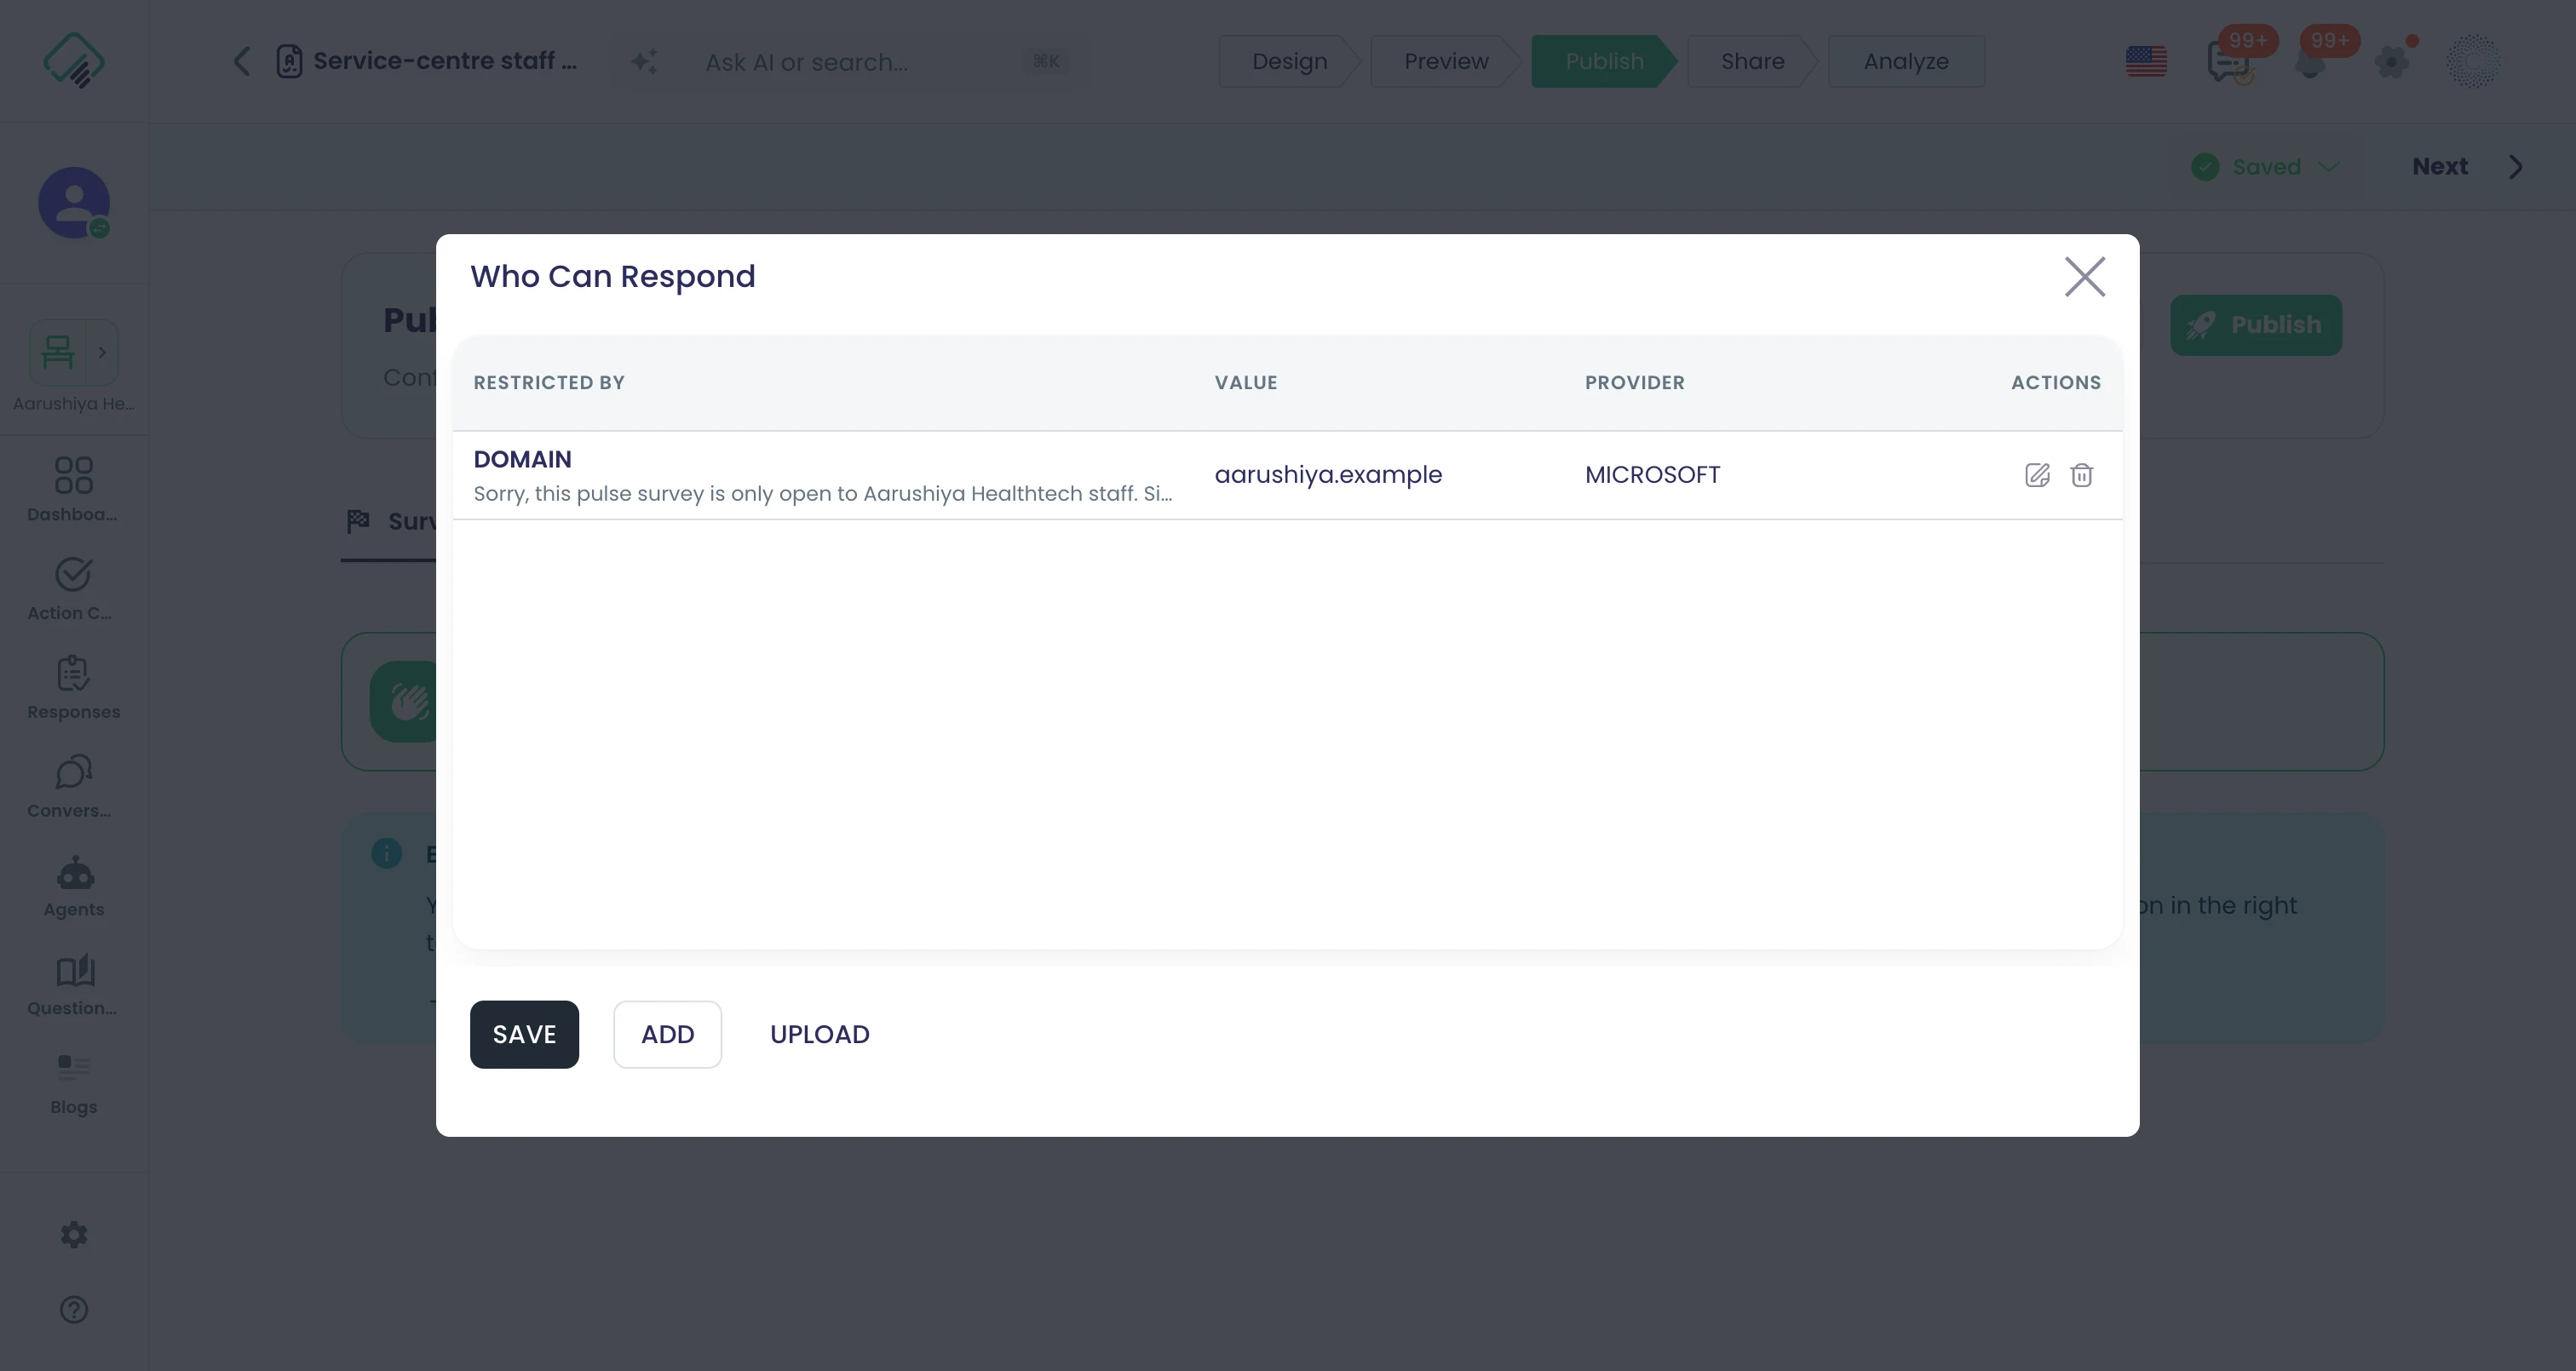This screenshot has width=2576, height=1371.
Task: Click Next to continue
Action: pos(2467,167)
